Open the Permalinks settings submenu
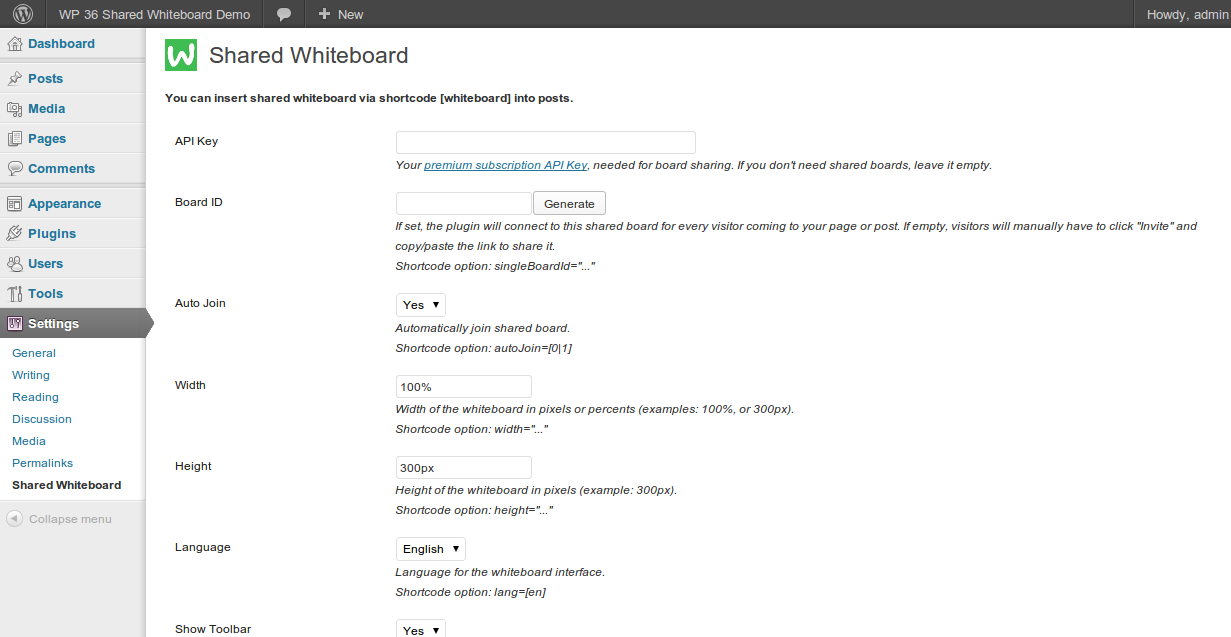The width and height of the screenshot is (1231, 637). [x=42, y=463]
